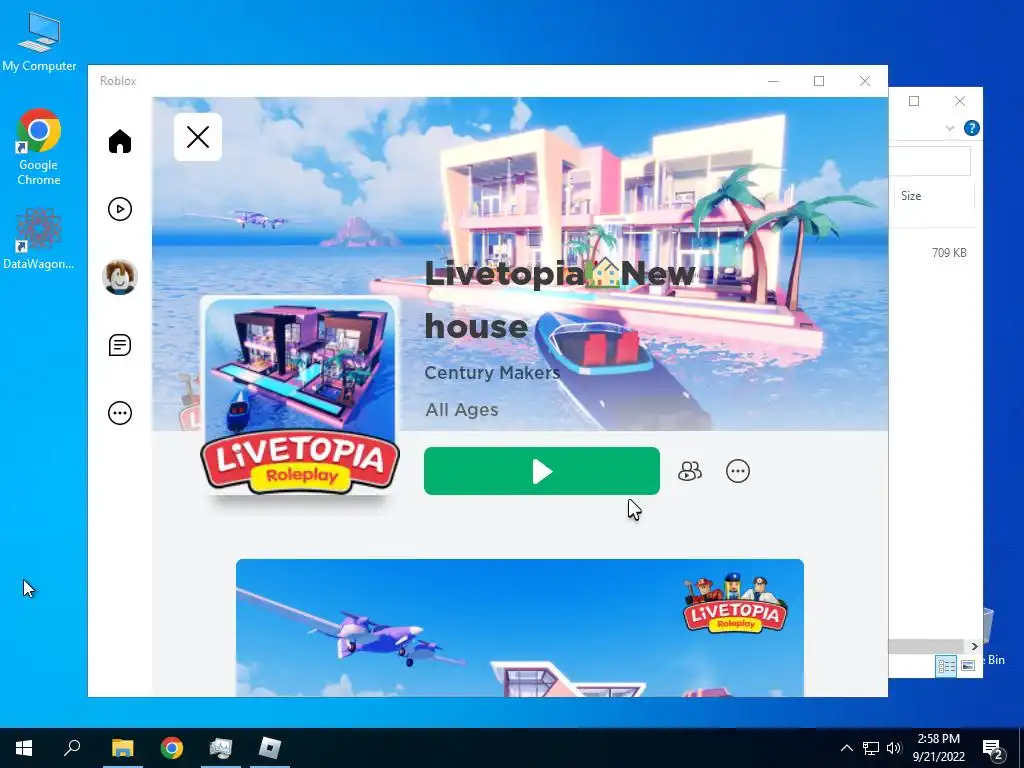Viewport: 1024px width, 768px height.
Task: Start Livetopia with the green Play button
Action: (x=541, y=471)
